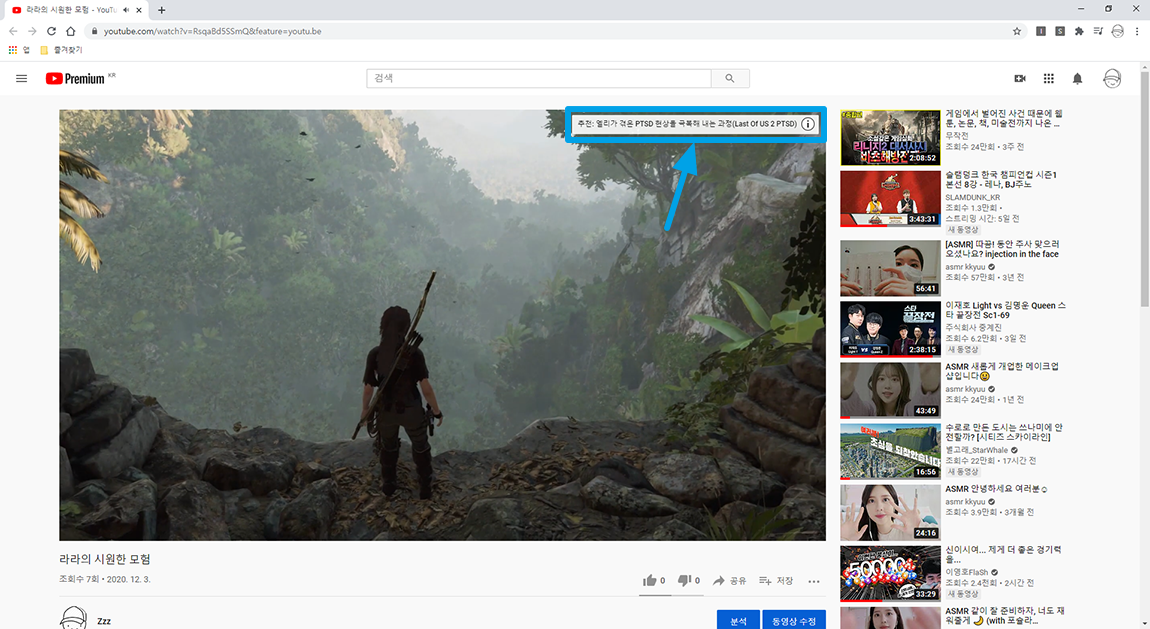Open the 신이시여 제게 더 좋은 경기력 title
The height and width of the screenshot is (629, 1150).
1003,554
